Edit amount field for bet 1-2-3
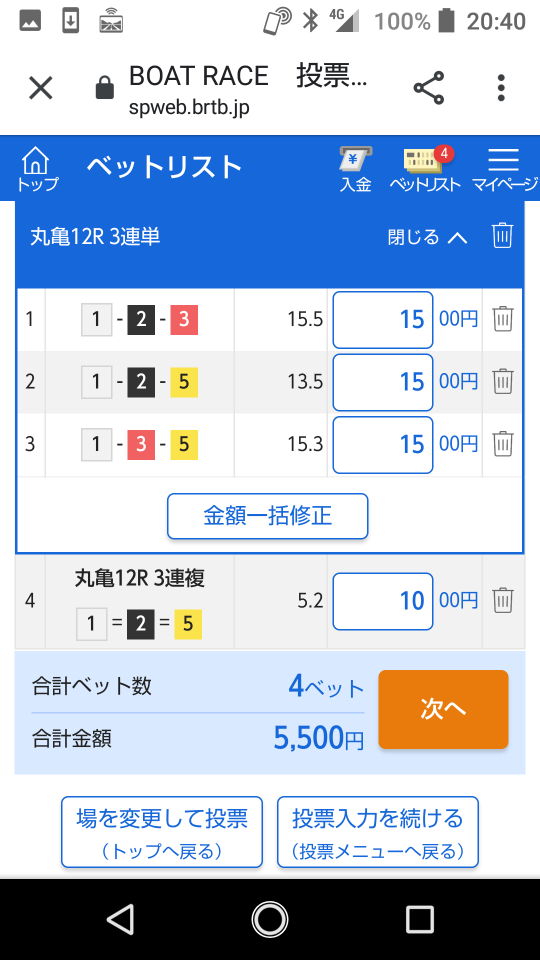This screenshot has width=540, height=960. pos(383,320)
